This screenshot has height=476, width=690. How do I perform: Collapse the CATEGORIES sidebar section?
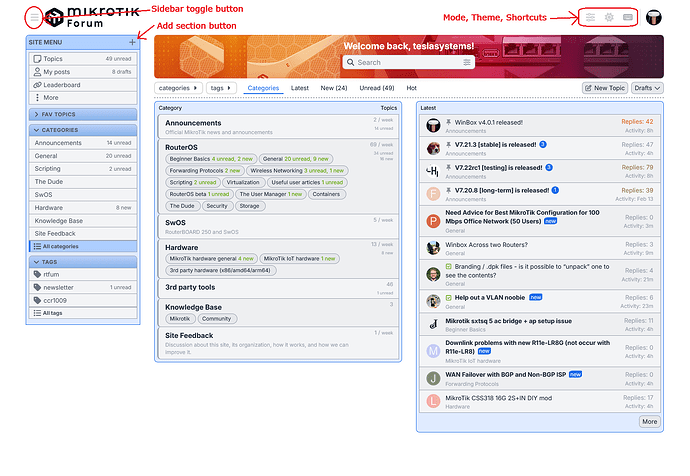83,130
